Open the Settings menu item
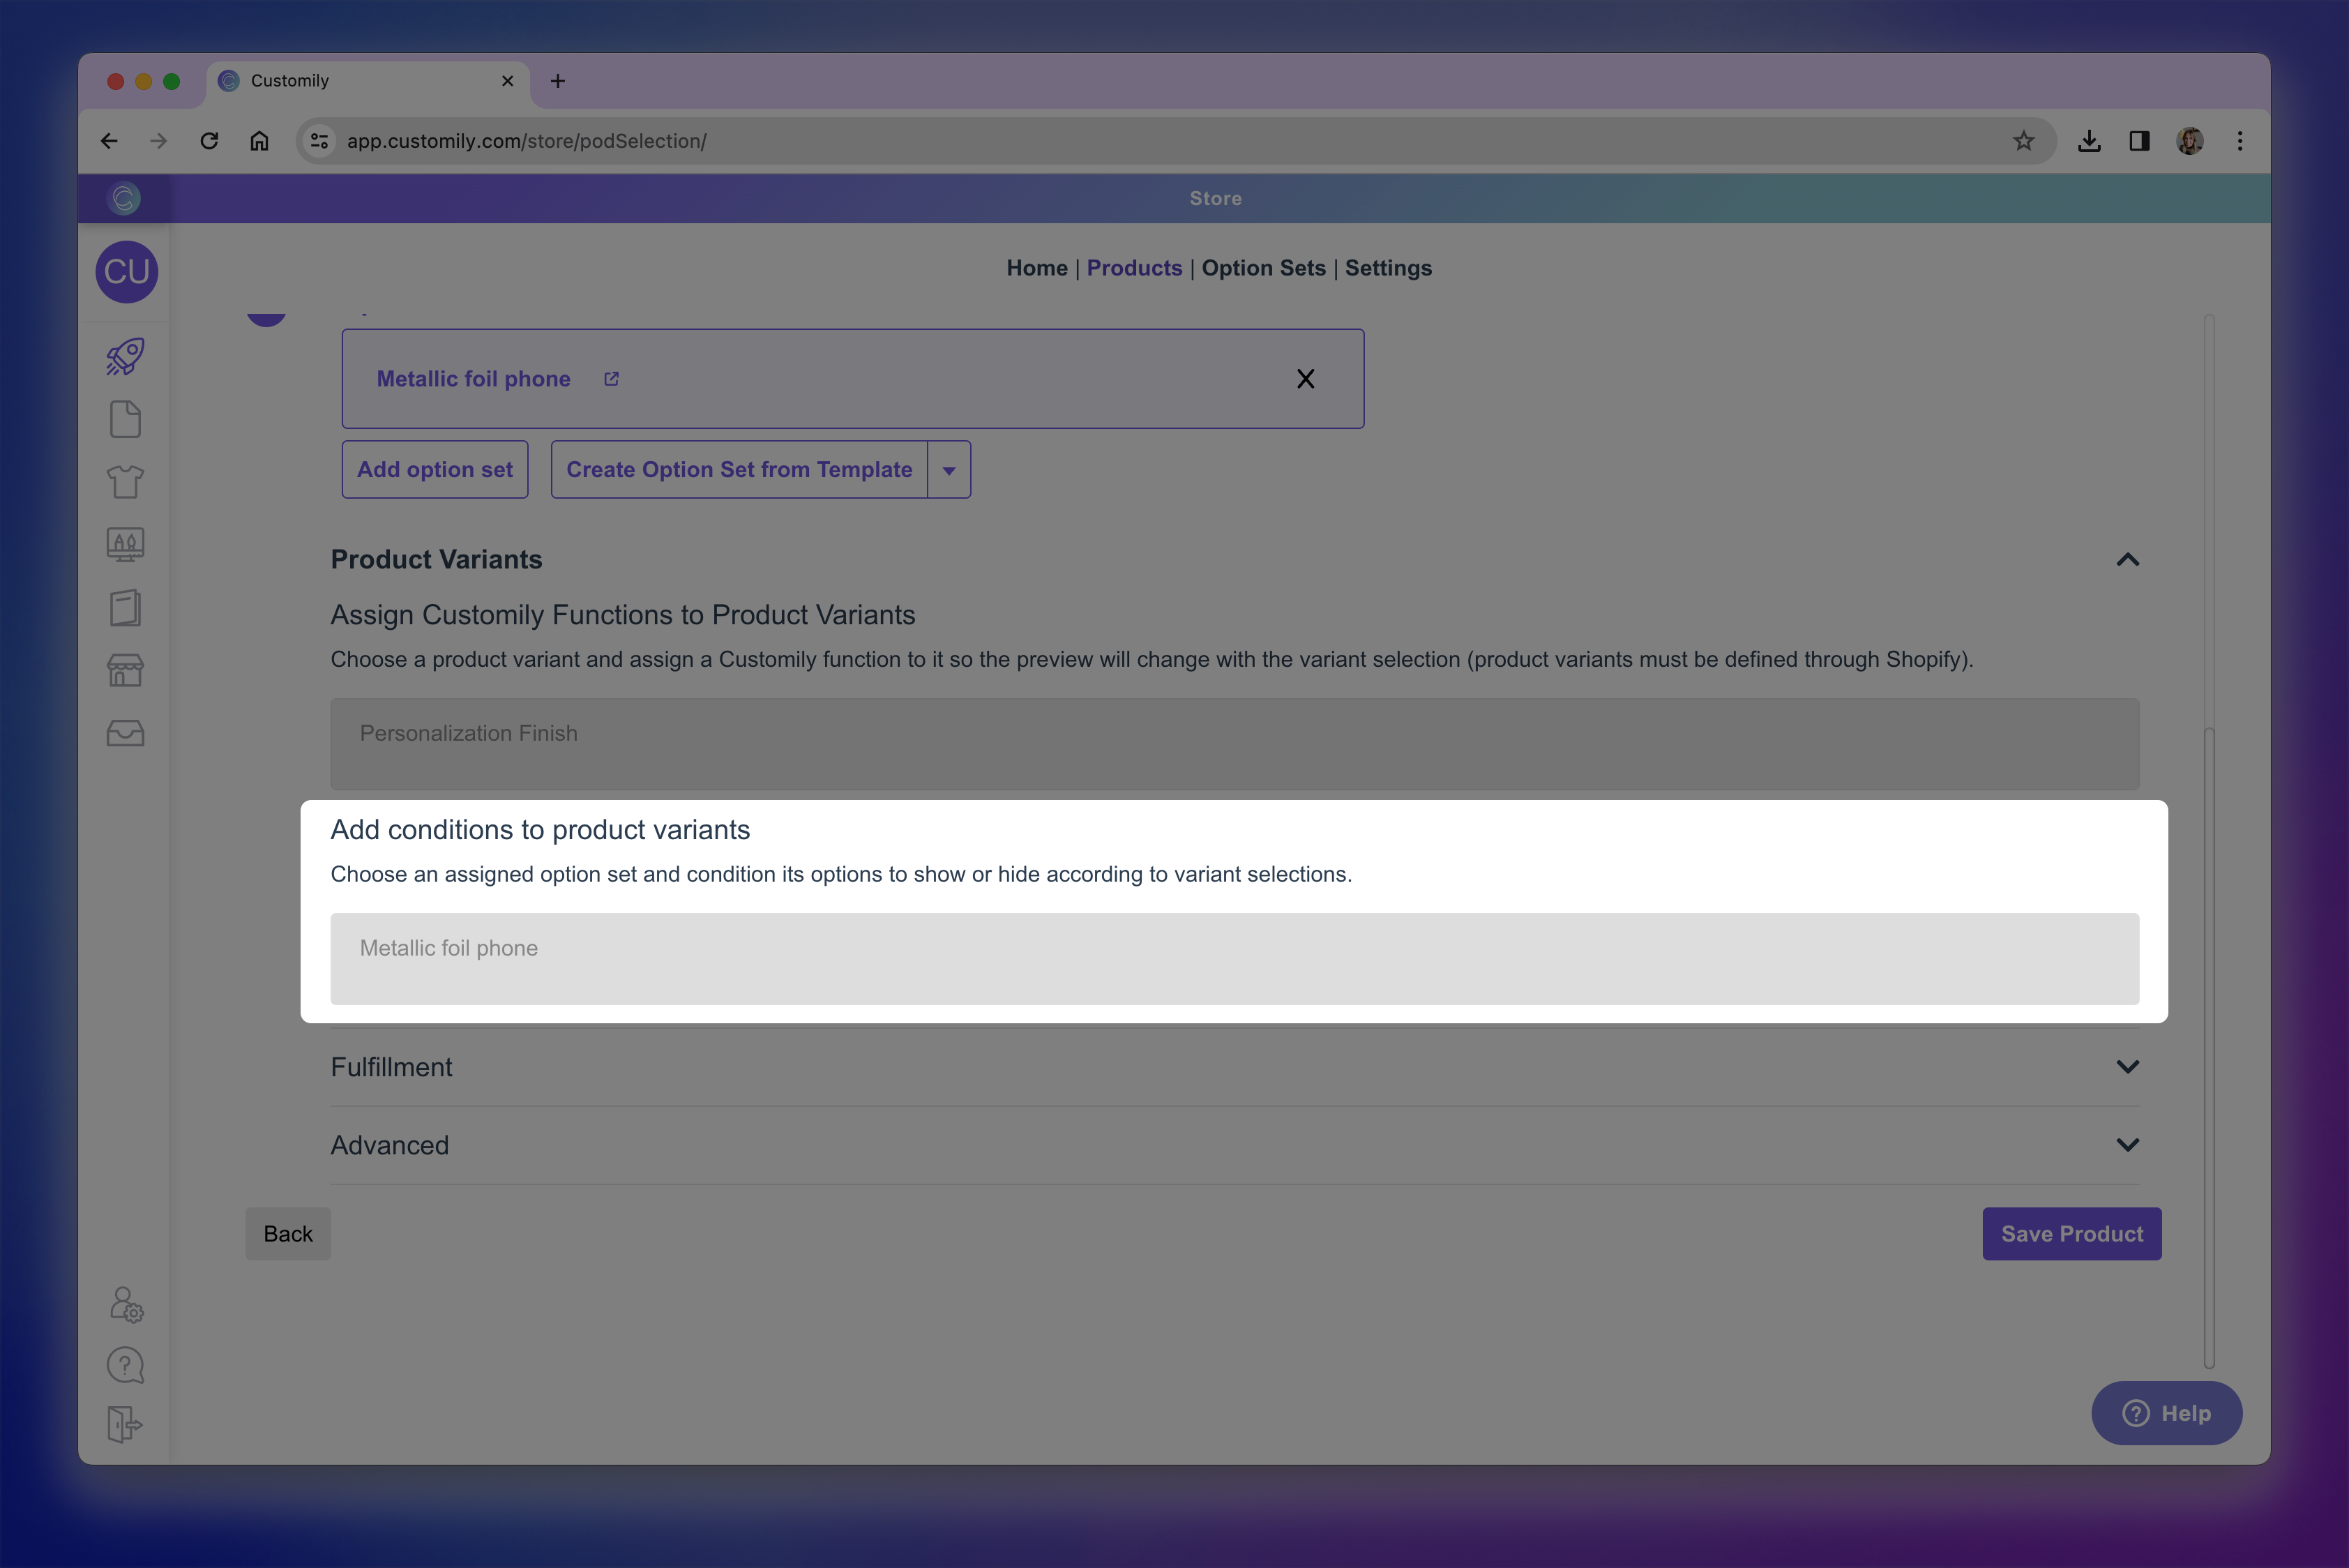Image resolution: width=2349 pixels, height=1568 pixels. click(x=1388, y=268)
